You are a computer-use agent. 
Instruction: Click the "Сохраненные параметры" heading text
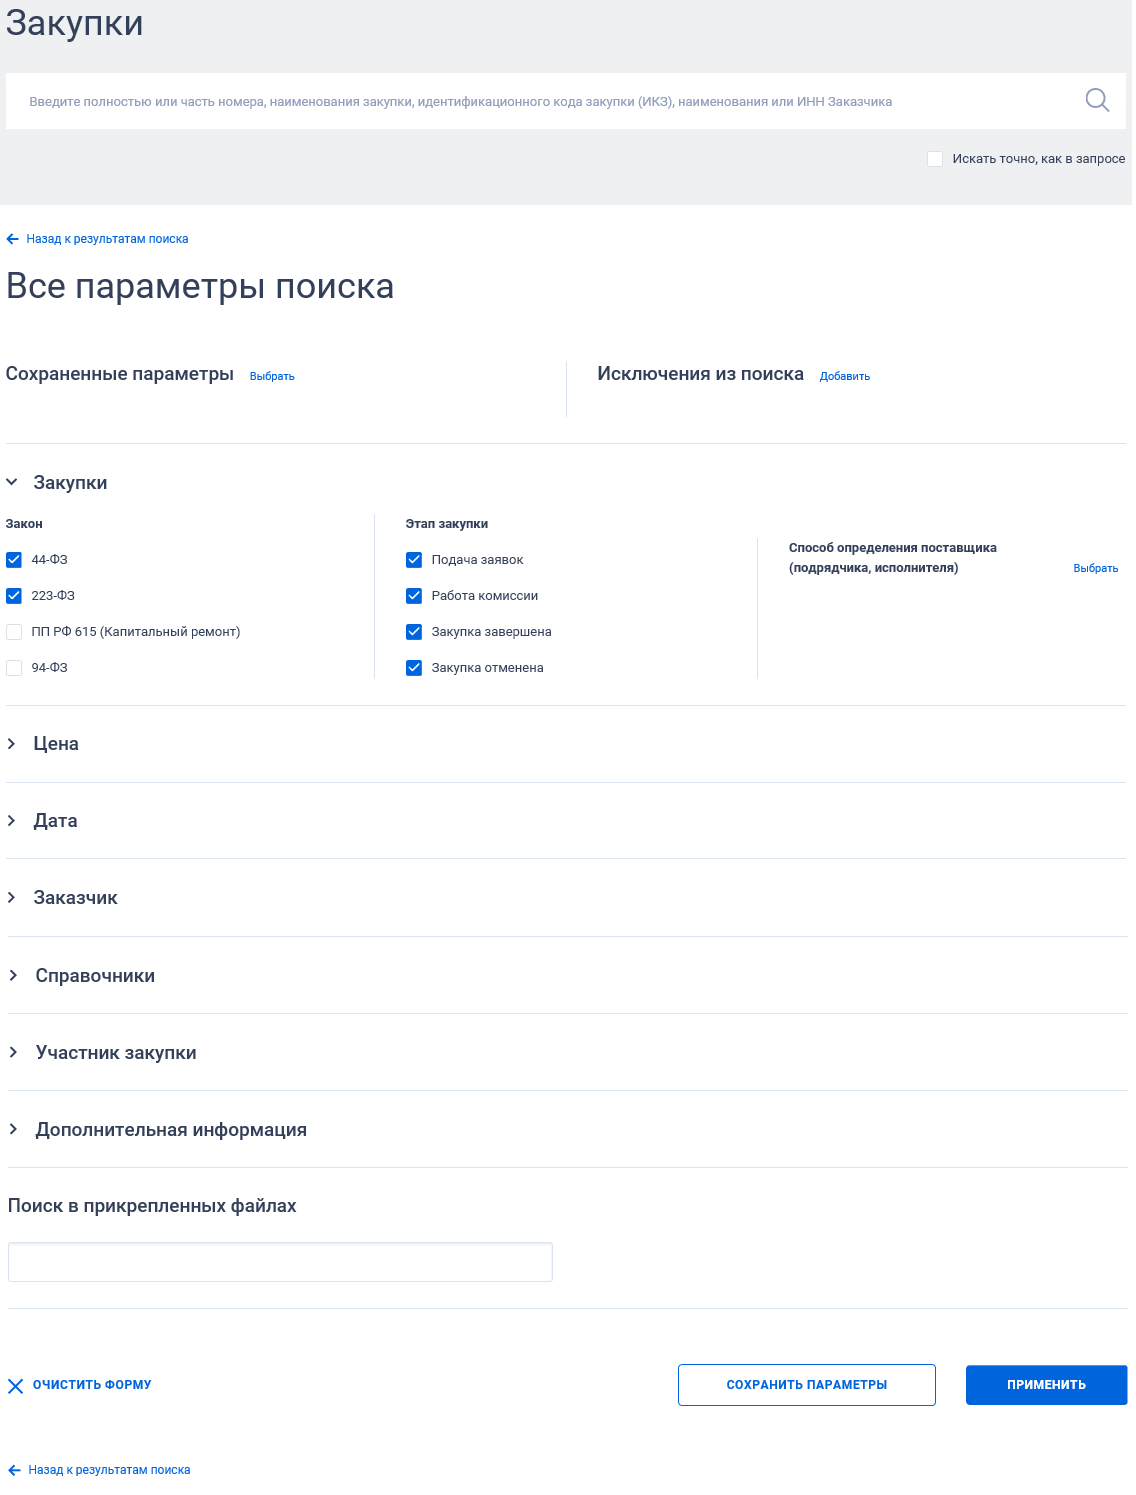pyautogui.click(x=120, y=374)
